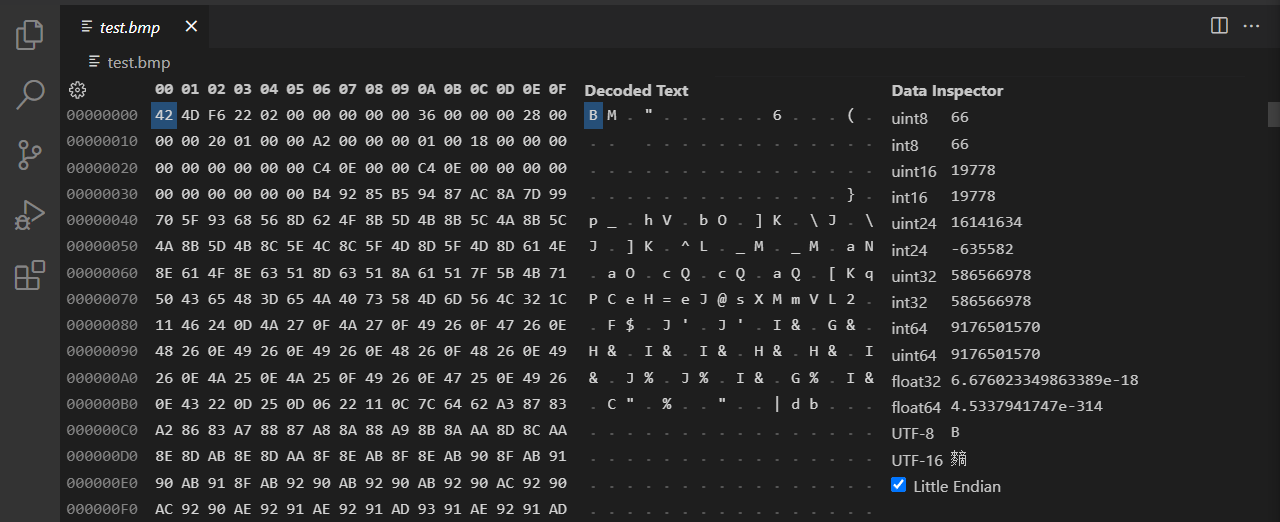Click the uint16 value 19778
Image resolution: width=1280 pixels, height=522 pixels.
point(973,170)
